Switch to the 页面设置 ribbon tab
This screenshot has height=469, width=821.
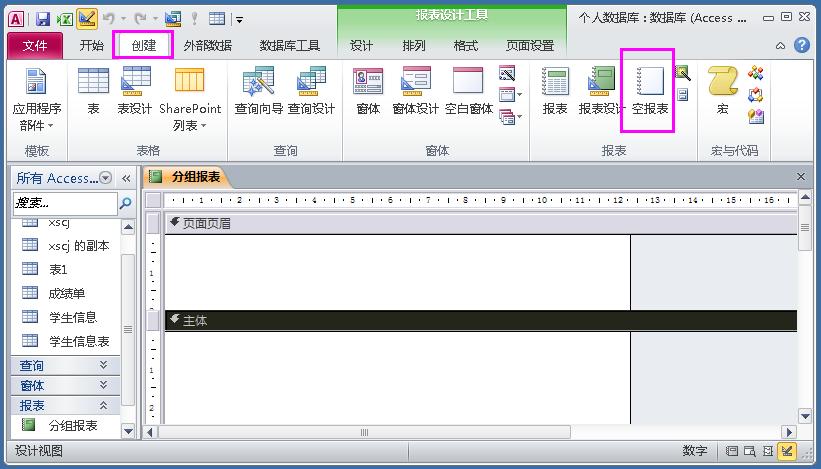(530, 46)
